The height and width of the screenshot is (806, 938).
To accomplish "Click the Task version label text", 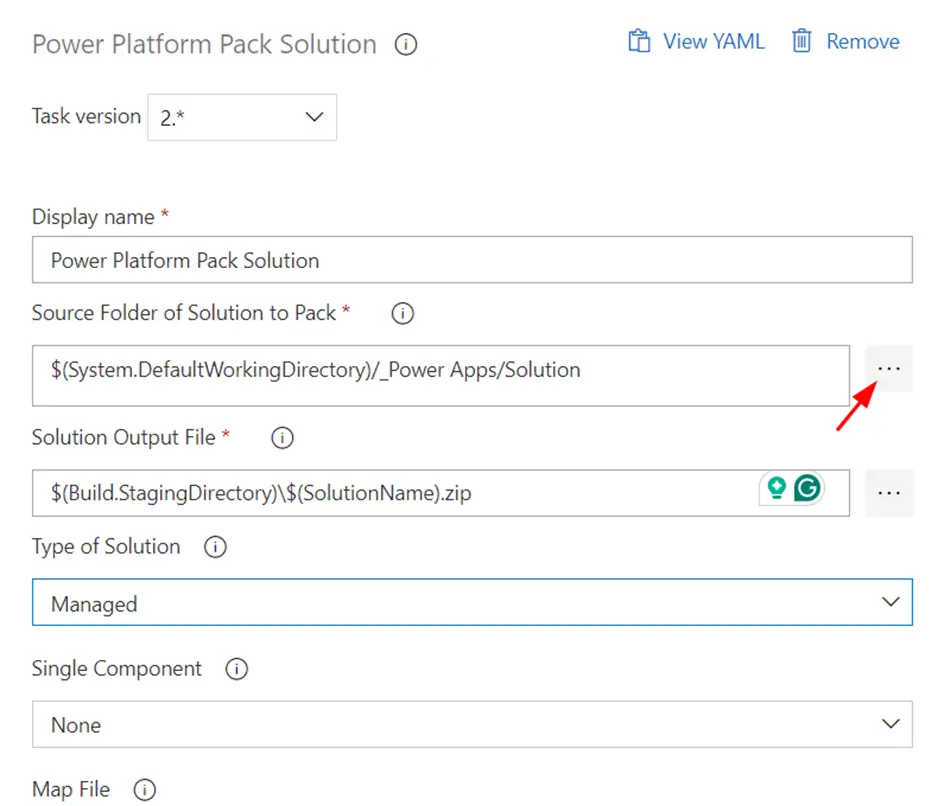I will pos(86,116).
